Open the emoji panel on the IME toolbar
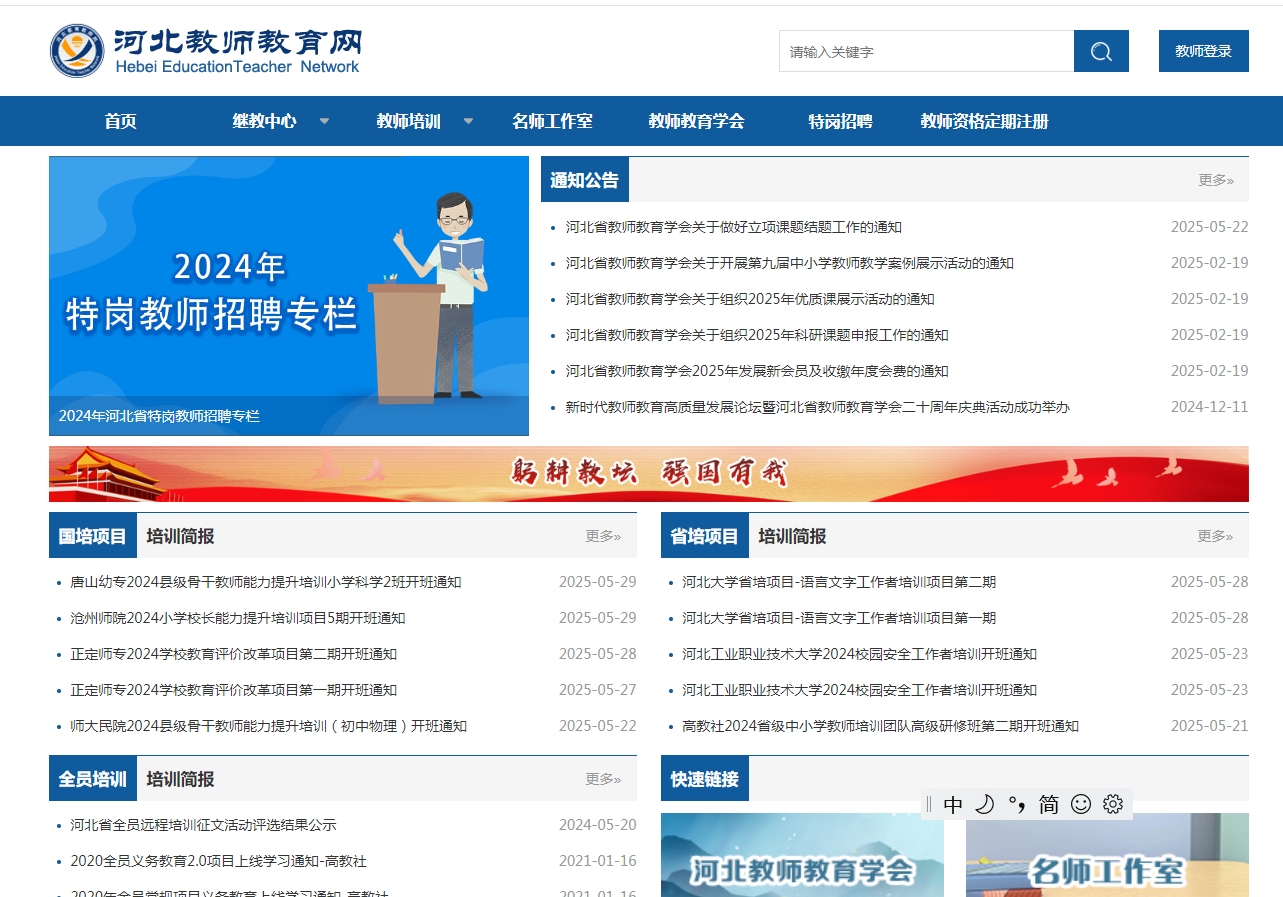The width and height of the screenshot is (1283, 897). coord(1080,803)
